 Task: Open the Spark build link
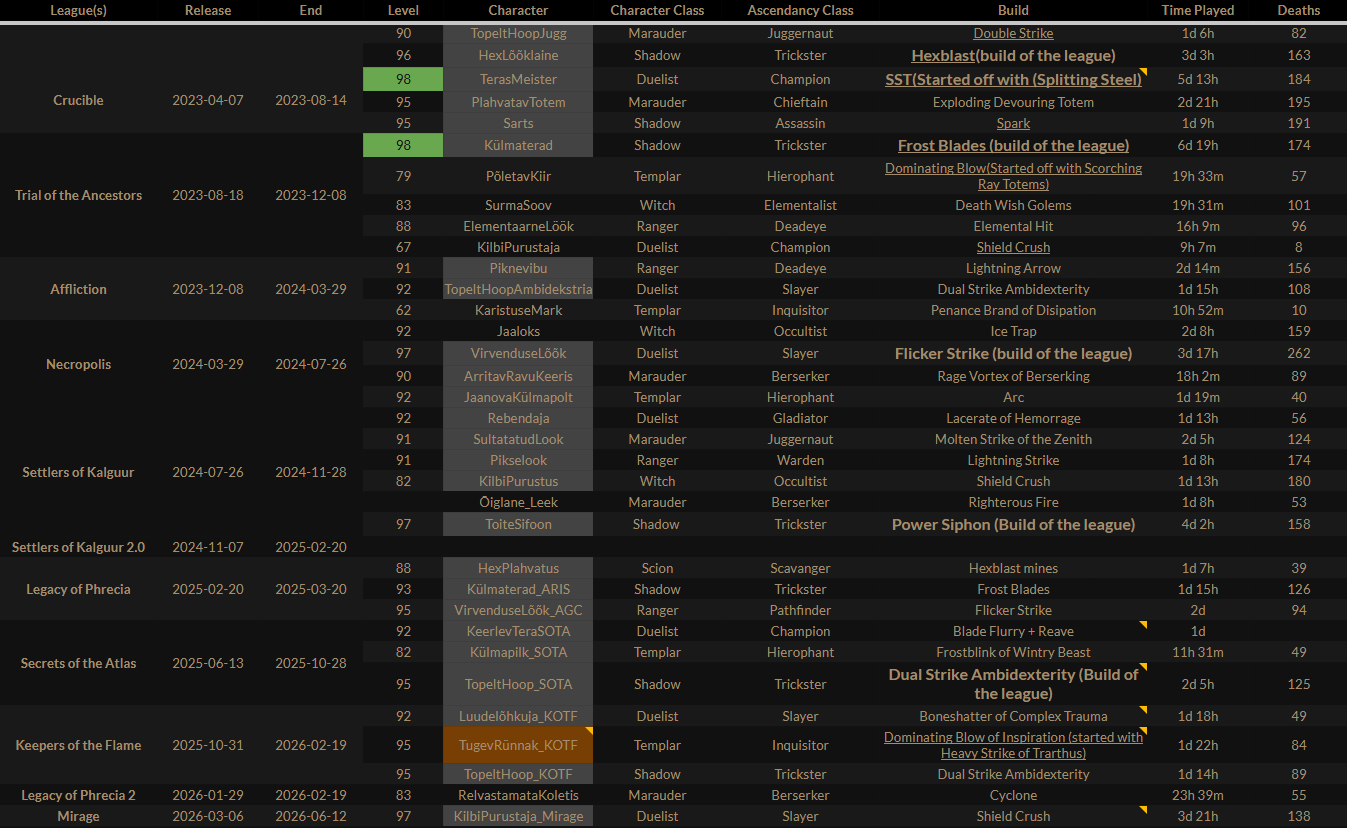tap(1013, 123)
